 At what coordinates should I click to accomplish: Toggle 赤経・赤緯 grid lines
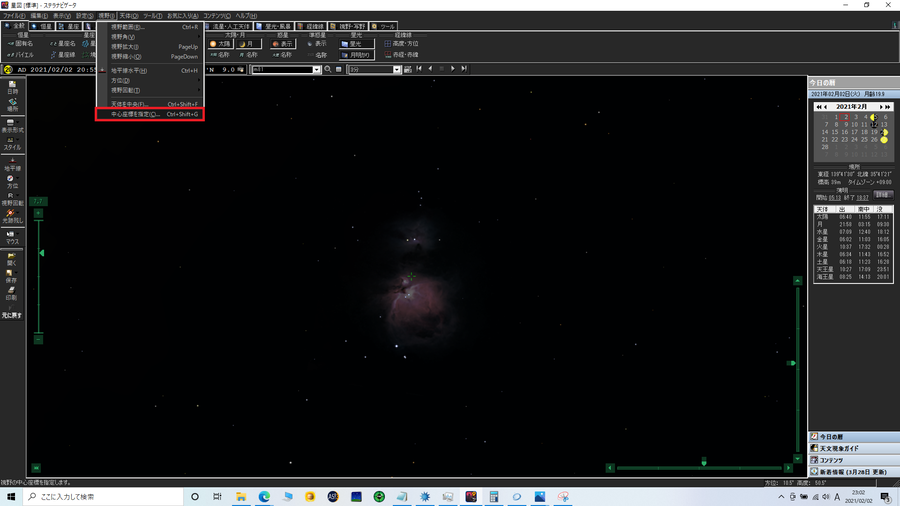point(401,55)
